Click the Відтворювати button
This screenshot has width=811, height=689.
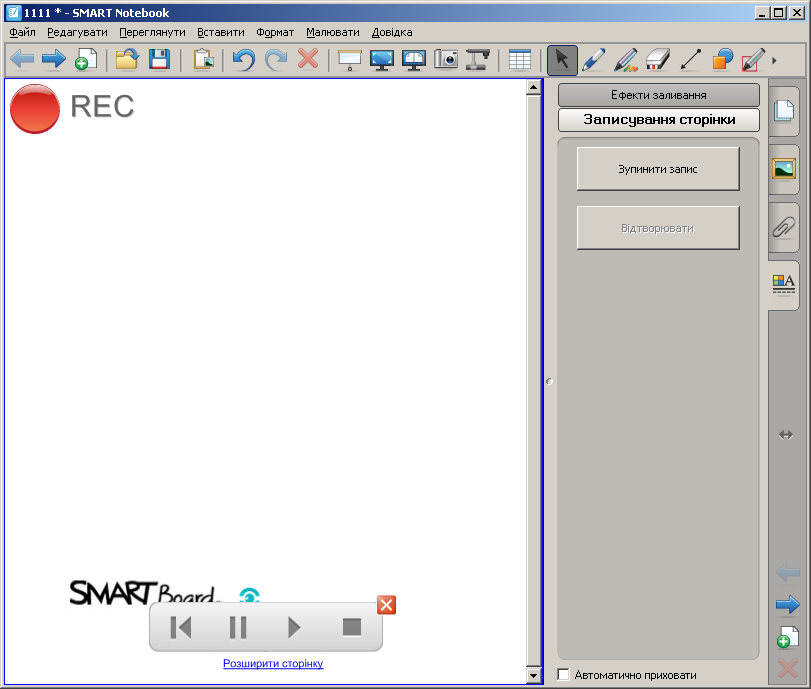[658, 228]
